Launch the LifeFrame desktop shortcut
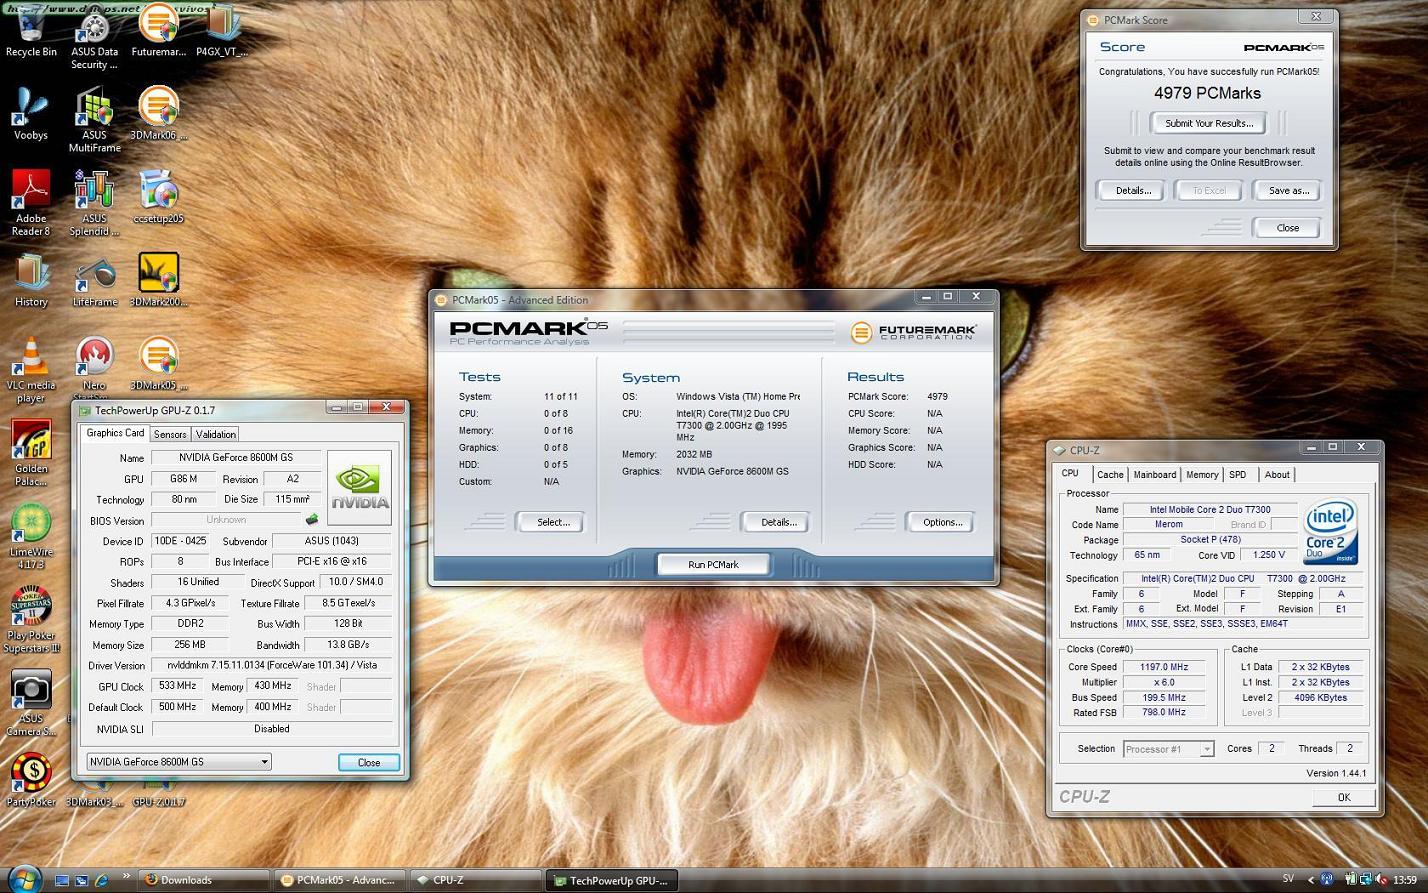Image resolution: width=1428 pixels, height=893 pixels. click(94, 280)
